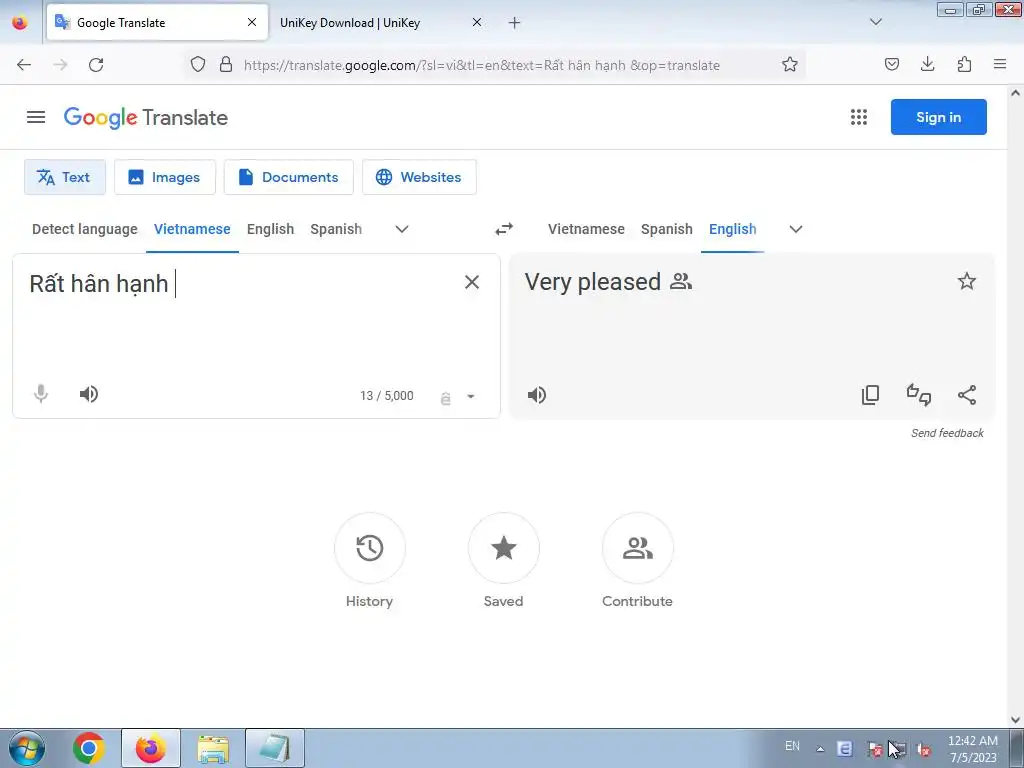Screen dimensions: 1024x768
Task: Open Firefox extensions menu
Action: (964, 64)
